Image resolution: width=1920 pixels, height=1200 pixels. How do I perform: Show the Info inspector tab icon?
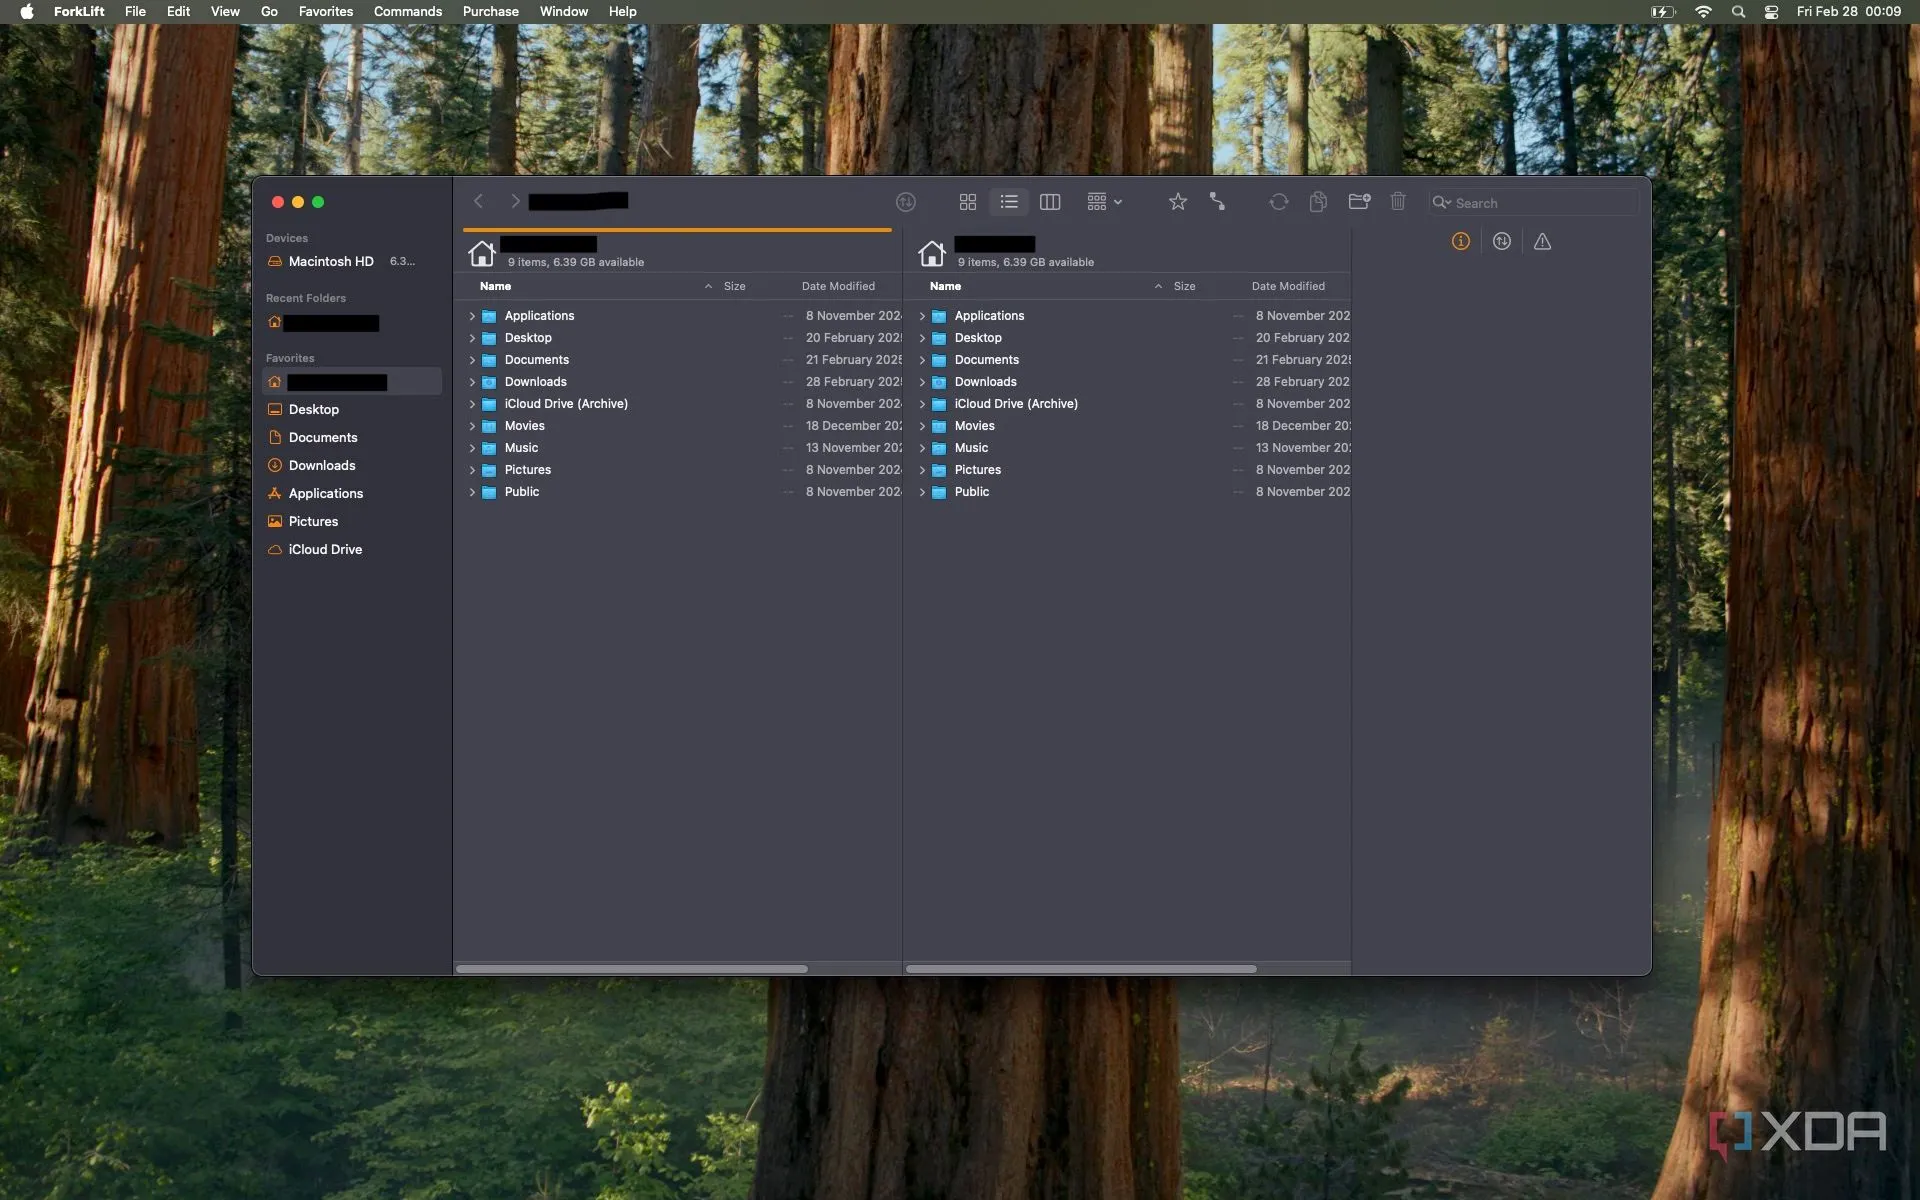(x=1460, y=241)
